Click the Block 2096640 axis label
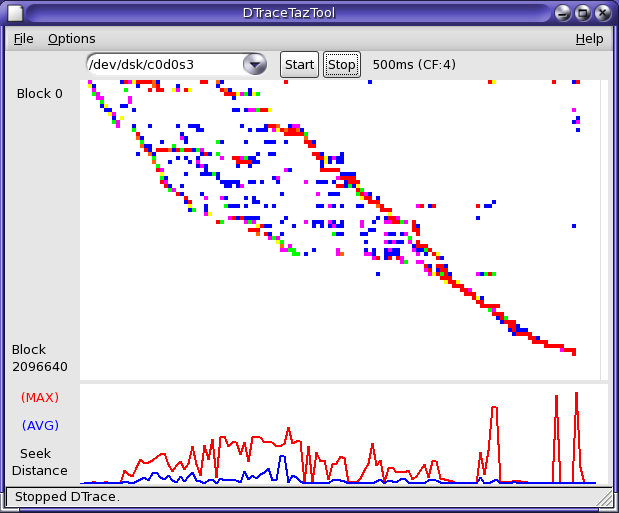619x513 pixels. click(40, 358)
